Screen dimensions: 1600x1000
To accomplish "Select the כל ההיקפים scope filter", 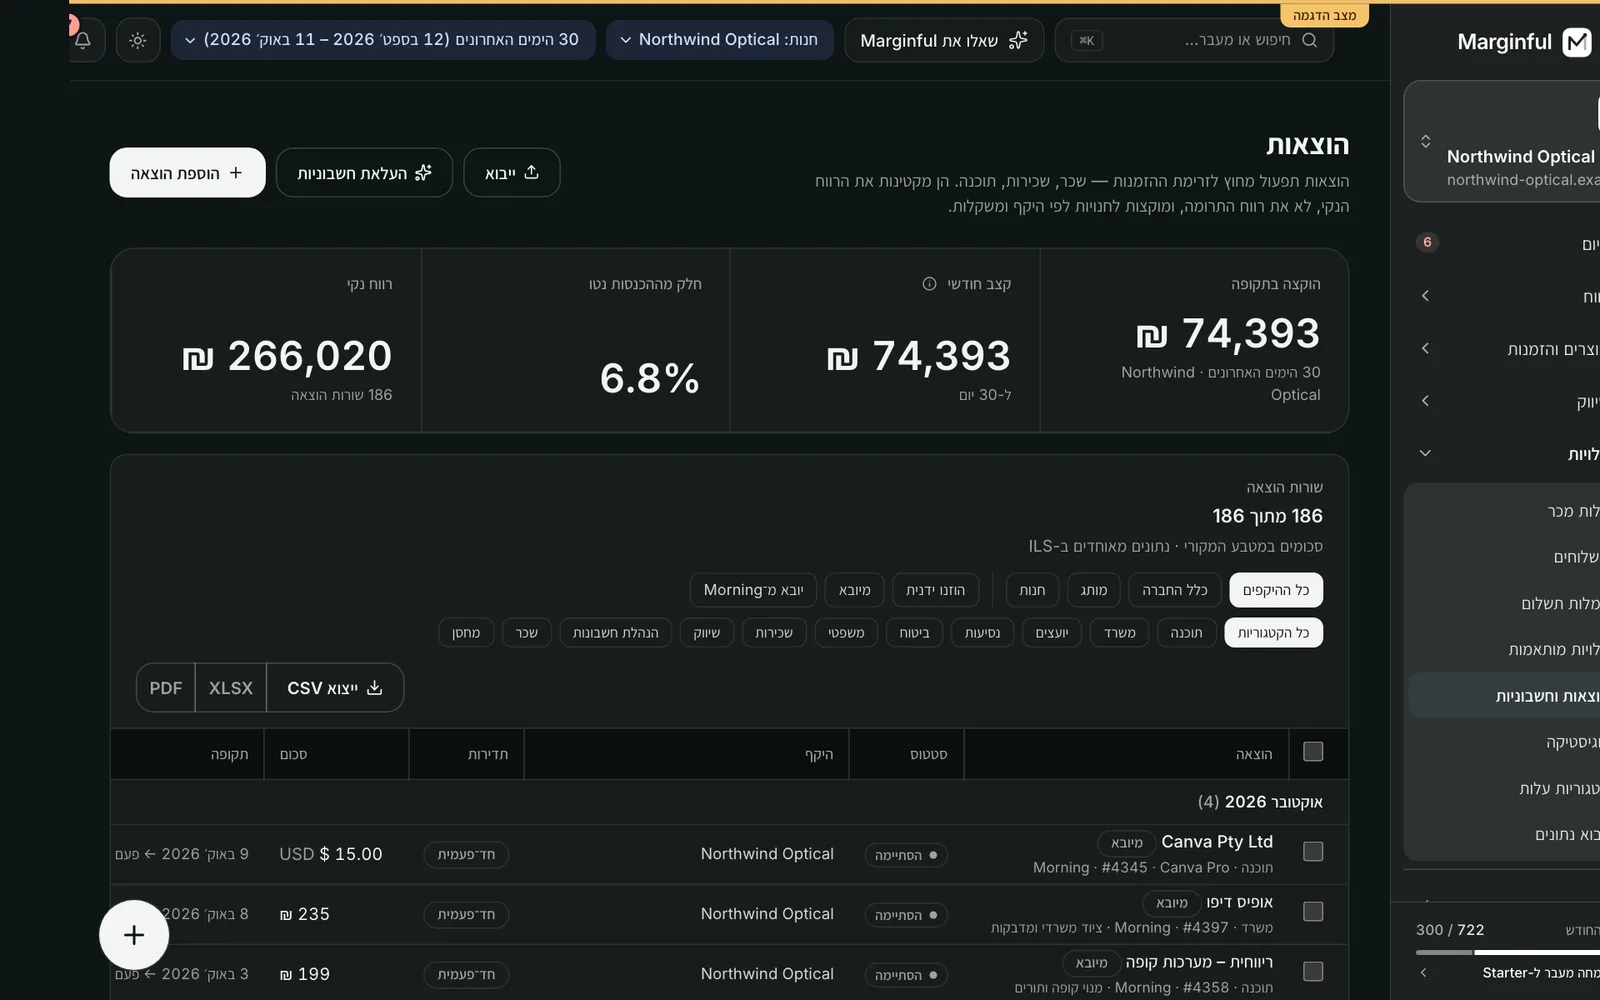I will 1276,590.
